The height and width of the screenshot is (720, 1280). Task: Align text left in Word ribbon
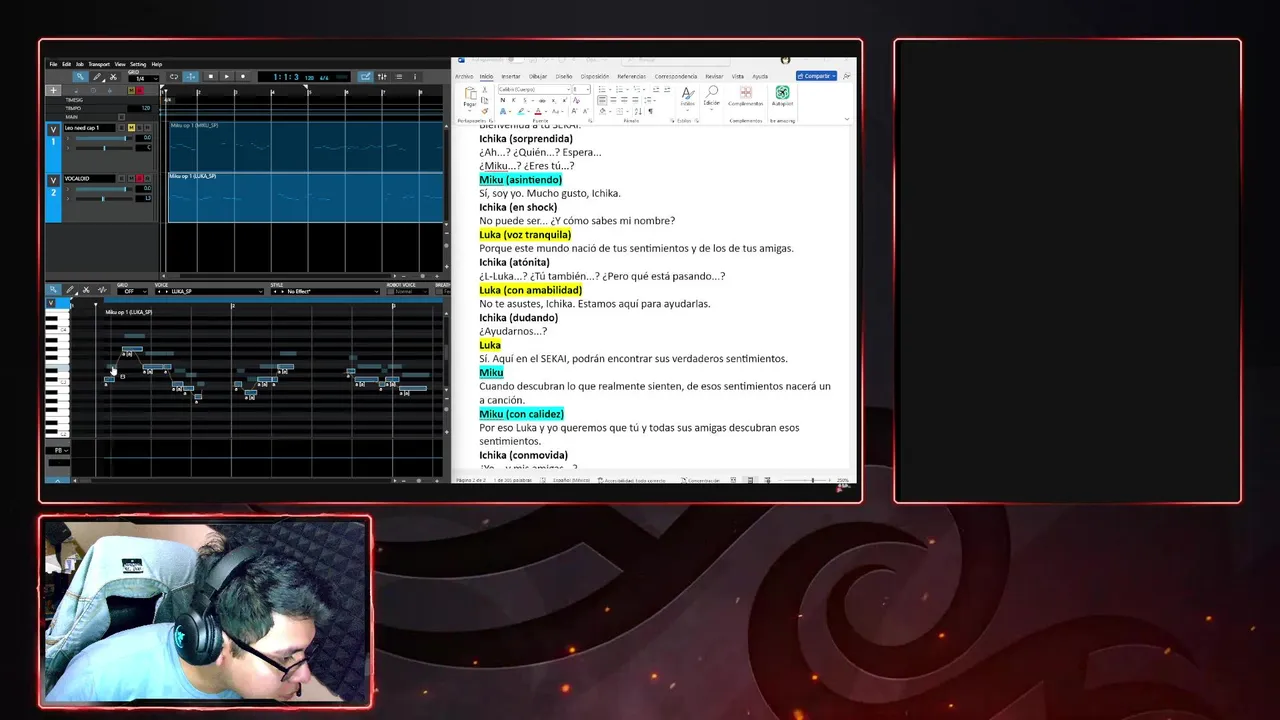(x=602, y=100)
